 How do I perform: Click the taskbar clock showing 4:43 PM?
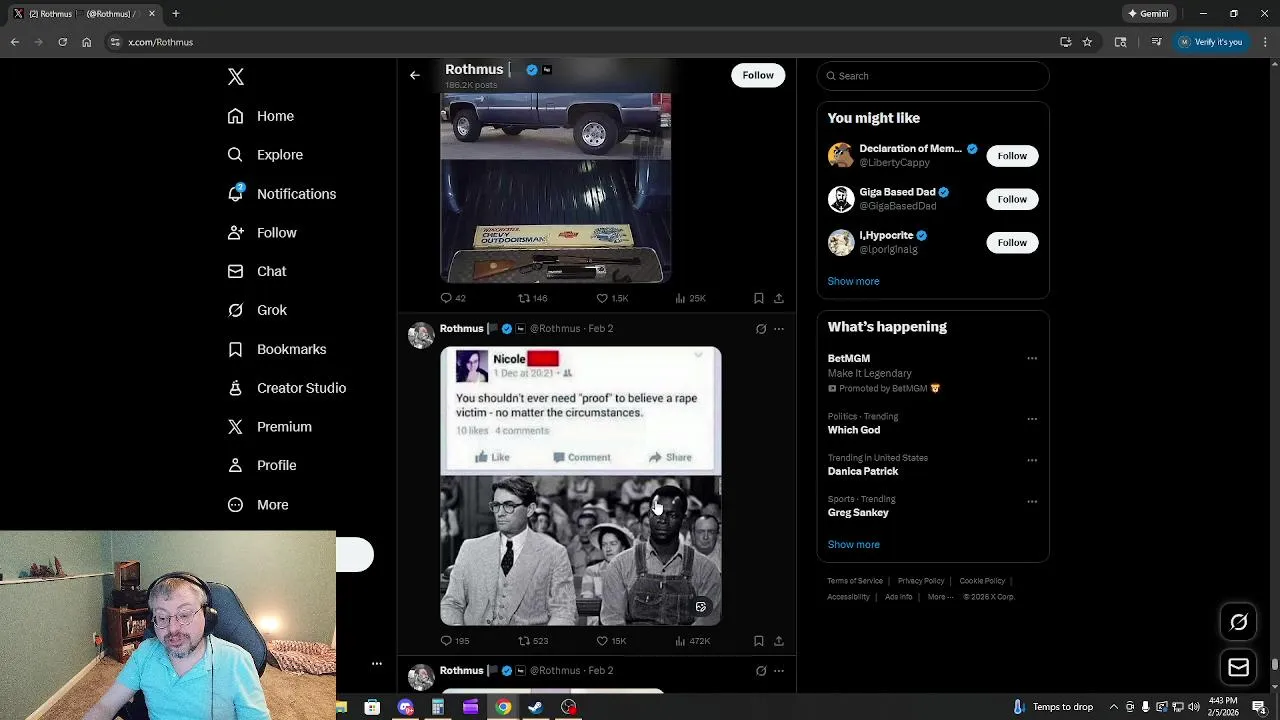[1223, 707]
